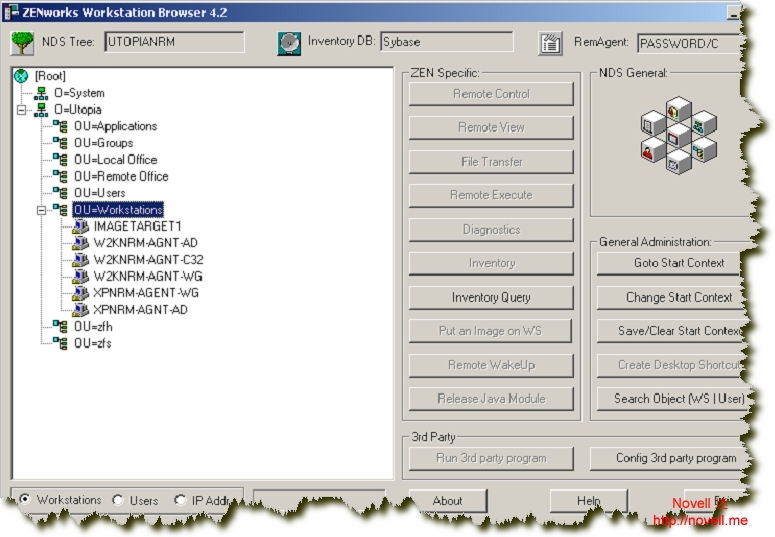The height and width of the screenshot is (537, 775).
Task: Click the RemAgent PASSWORD field
Action: (689, 44)
